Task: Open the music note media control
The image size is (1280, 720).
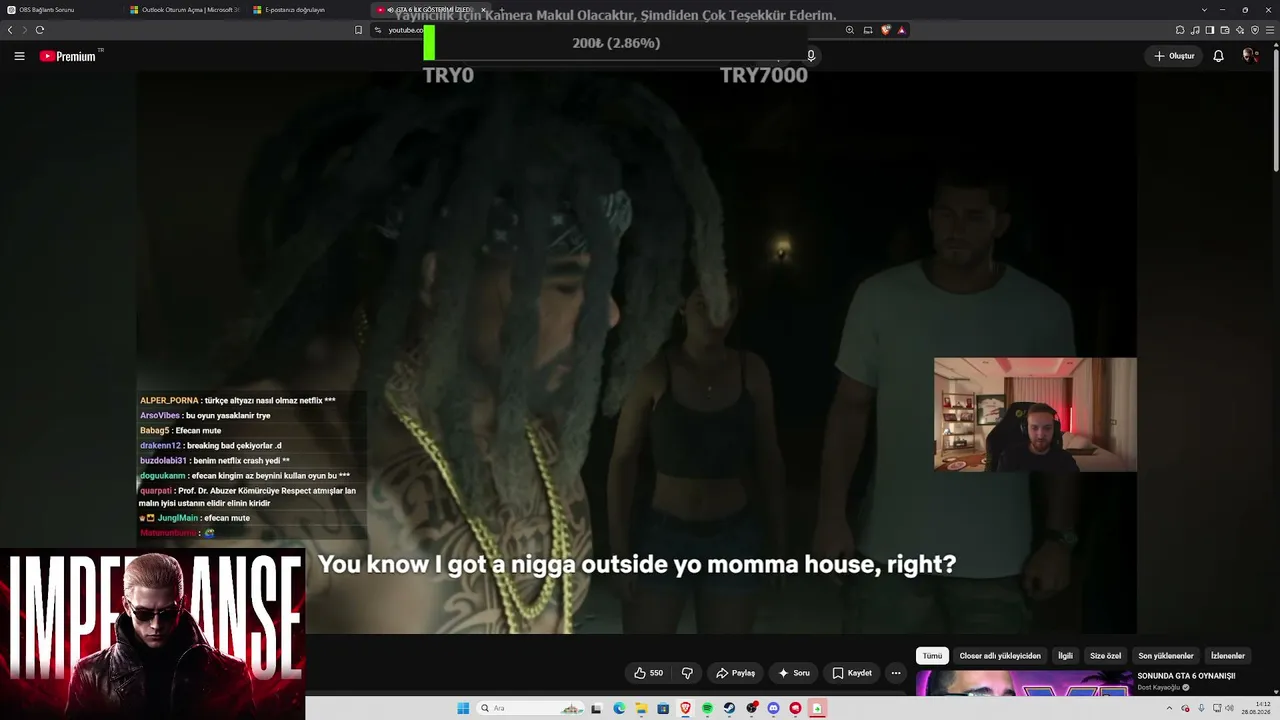Action: [1195, 30]
